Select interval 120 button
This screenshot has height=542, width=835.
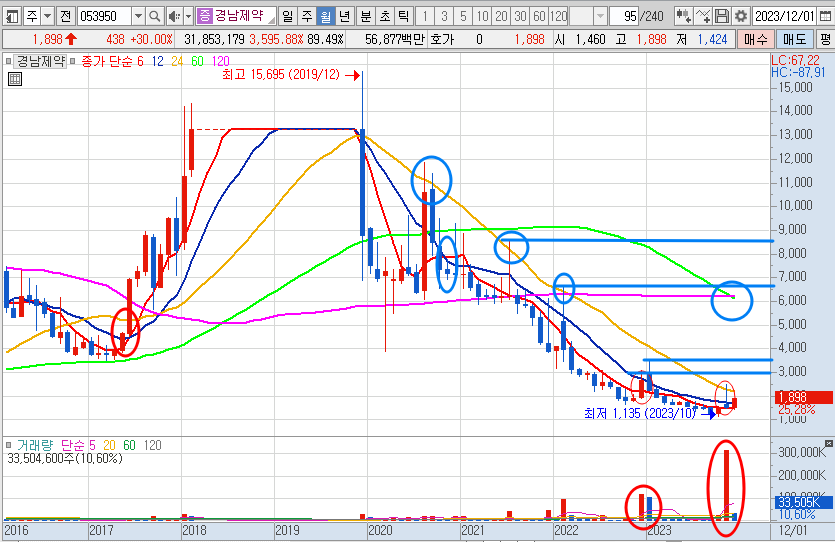[558, 17]
